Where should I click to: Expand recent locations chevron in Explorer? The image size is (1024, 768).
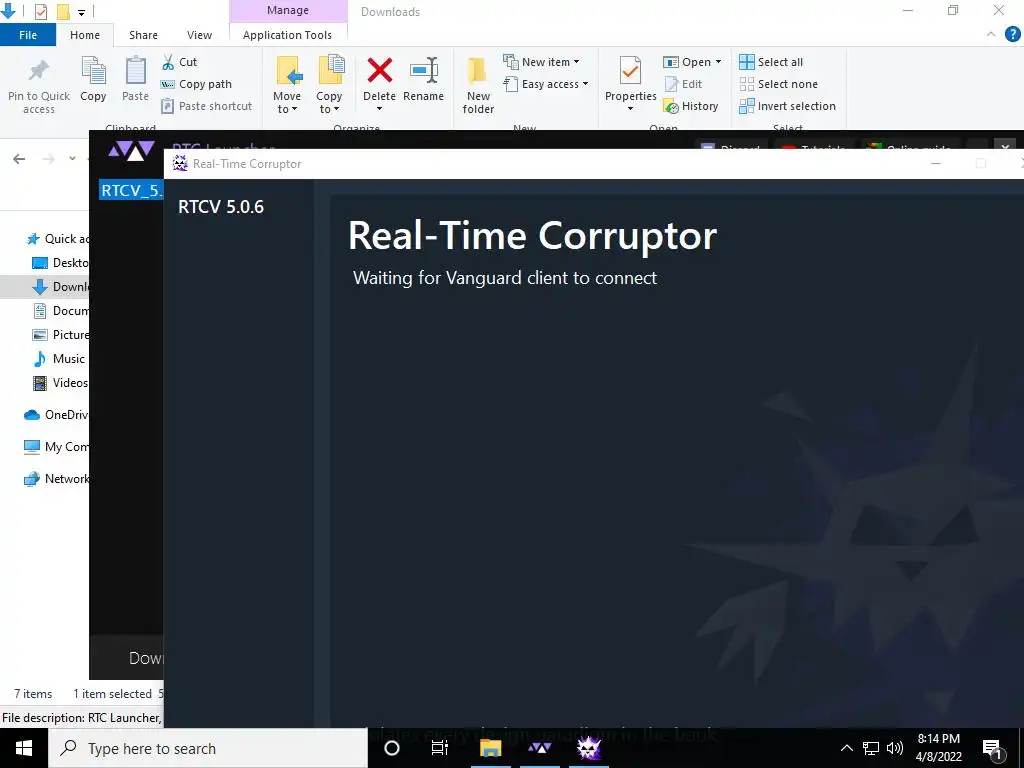[72, 159]
